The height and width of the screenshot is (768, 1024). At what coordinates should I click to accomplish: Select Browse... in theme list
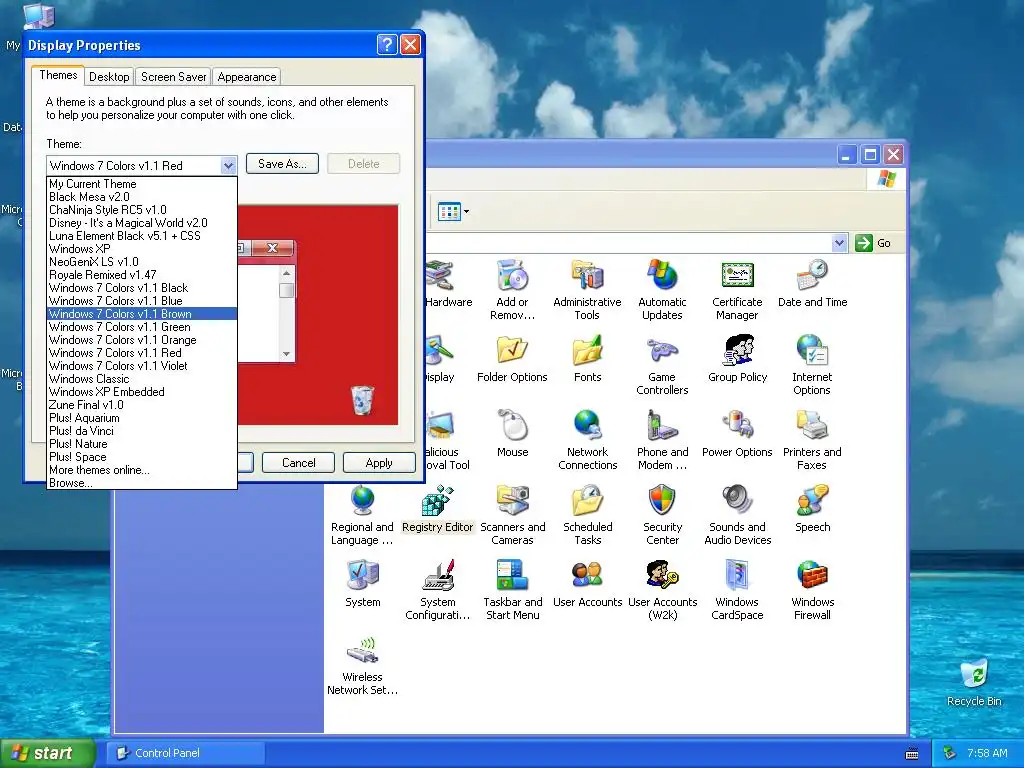tap(142, 483)
